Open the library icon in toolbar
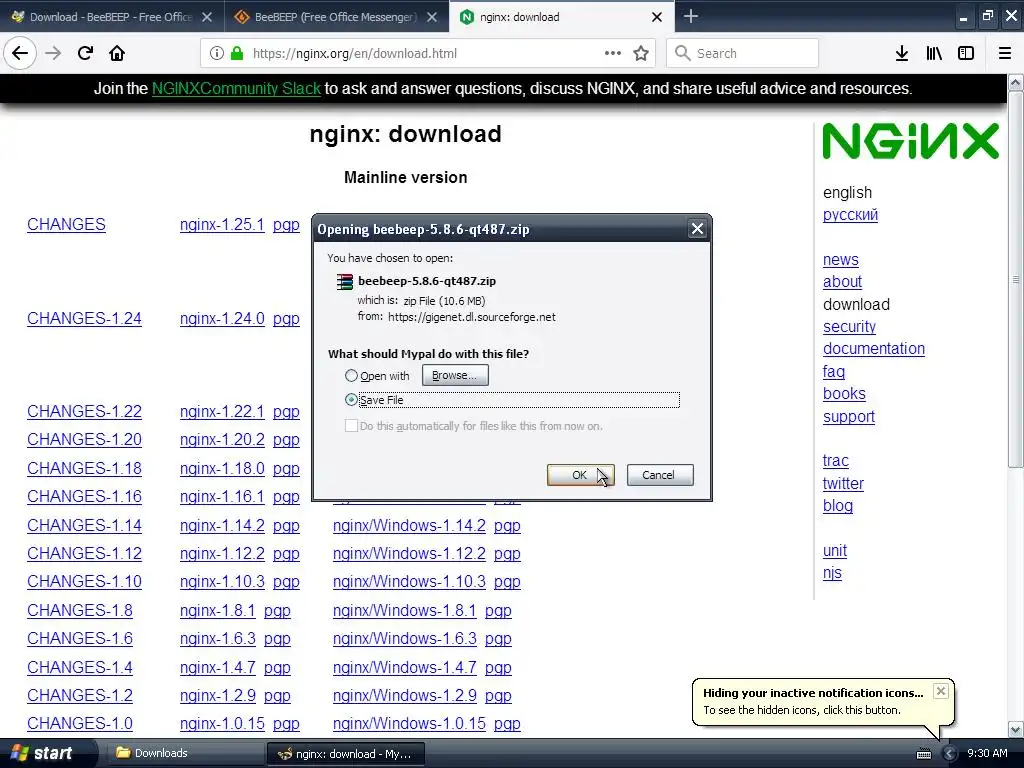Viewport: 1024px width, 768px height. (934, 53)
